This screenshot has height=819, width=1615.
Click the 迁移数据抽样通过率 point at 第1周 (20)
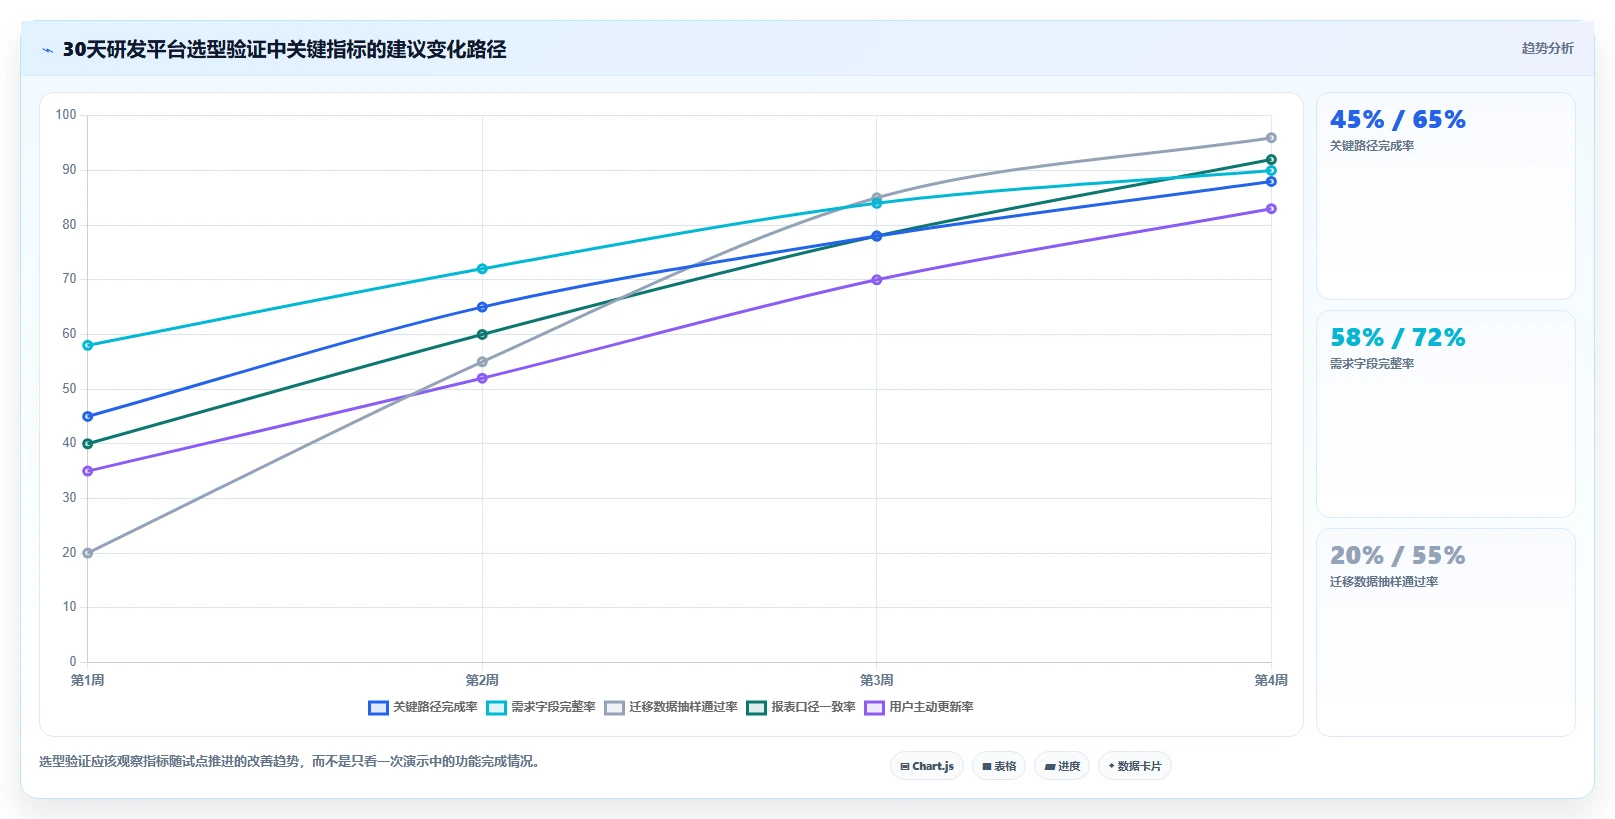coord(88,553)
